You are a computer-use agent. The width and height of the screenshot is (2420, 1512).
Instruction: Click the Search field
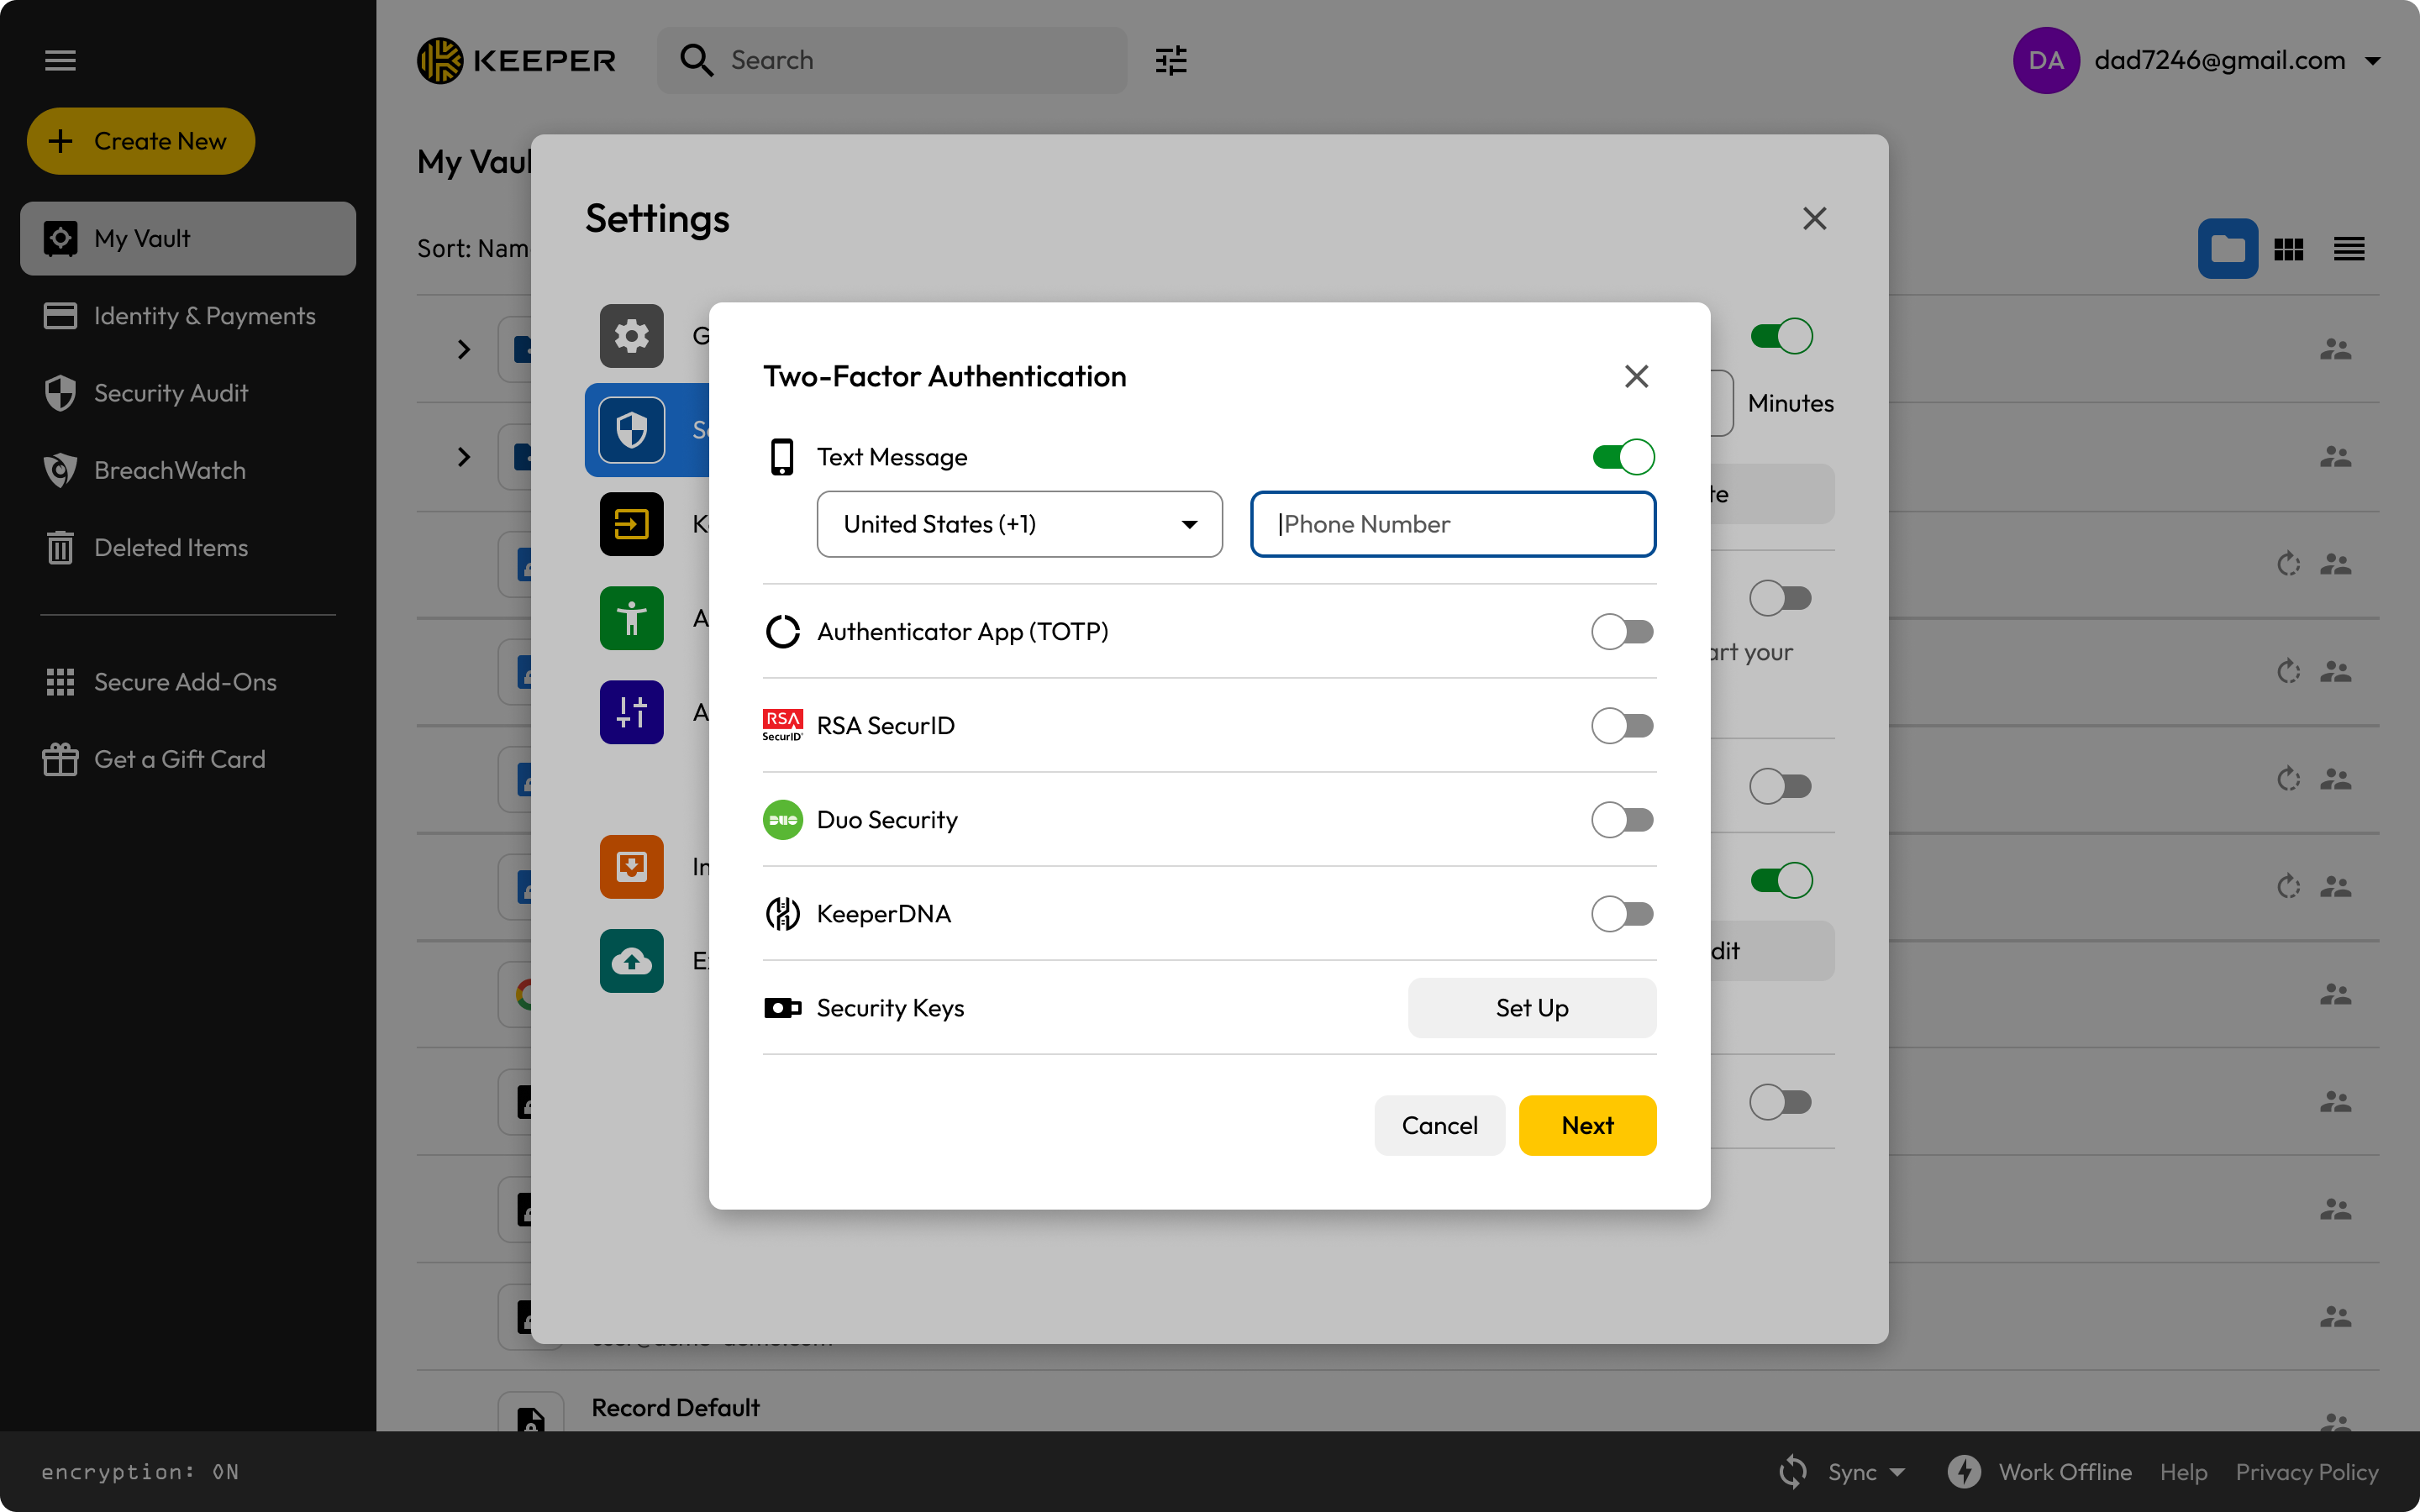892,60
